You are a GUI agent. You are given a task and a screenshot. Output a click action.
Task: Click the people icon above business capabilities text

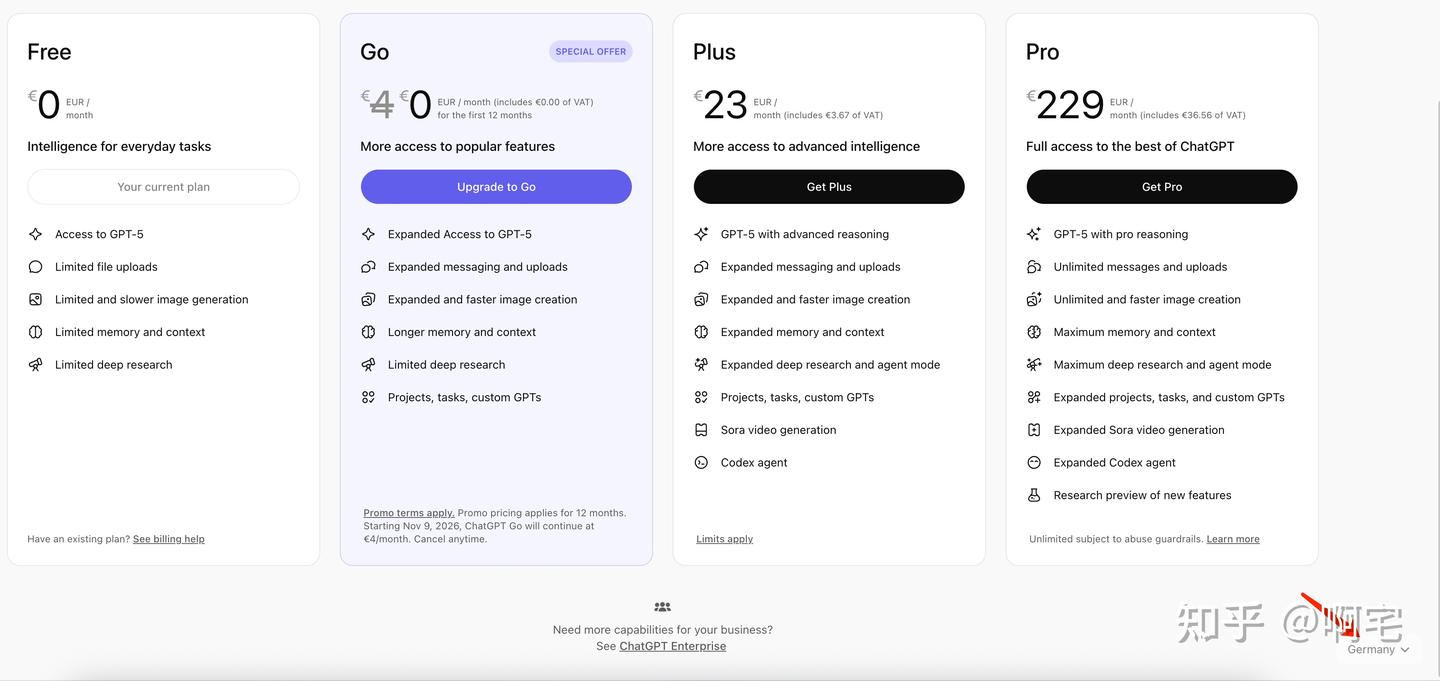pos(662,607)
